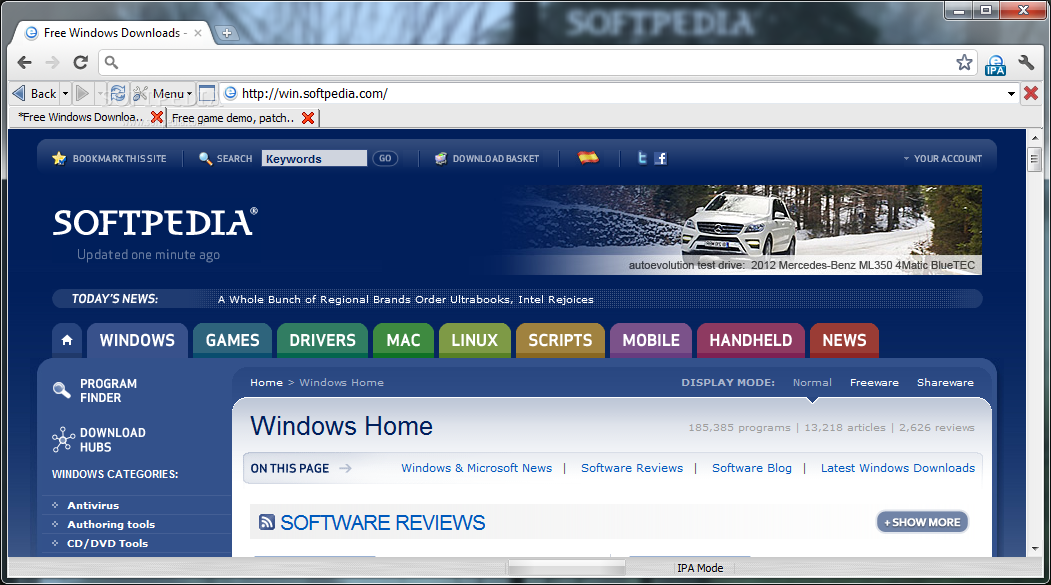Jump to Software Reviews section link

click(x=632, y=468)
